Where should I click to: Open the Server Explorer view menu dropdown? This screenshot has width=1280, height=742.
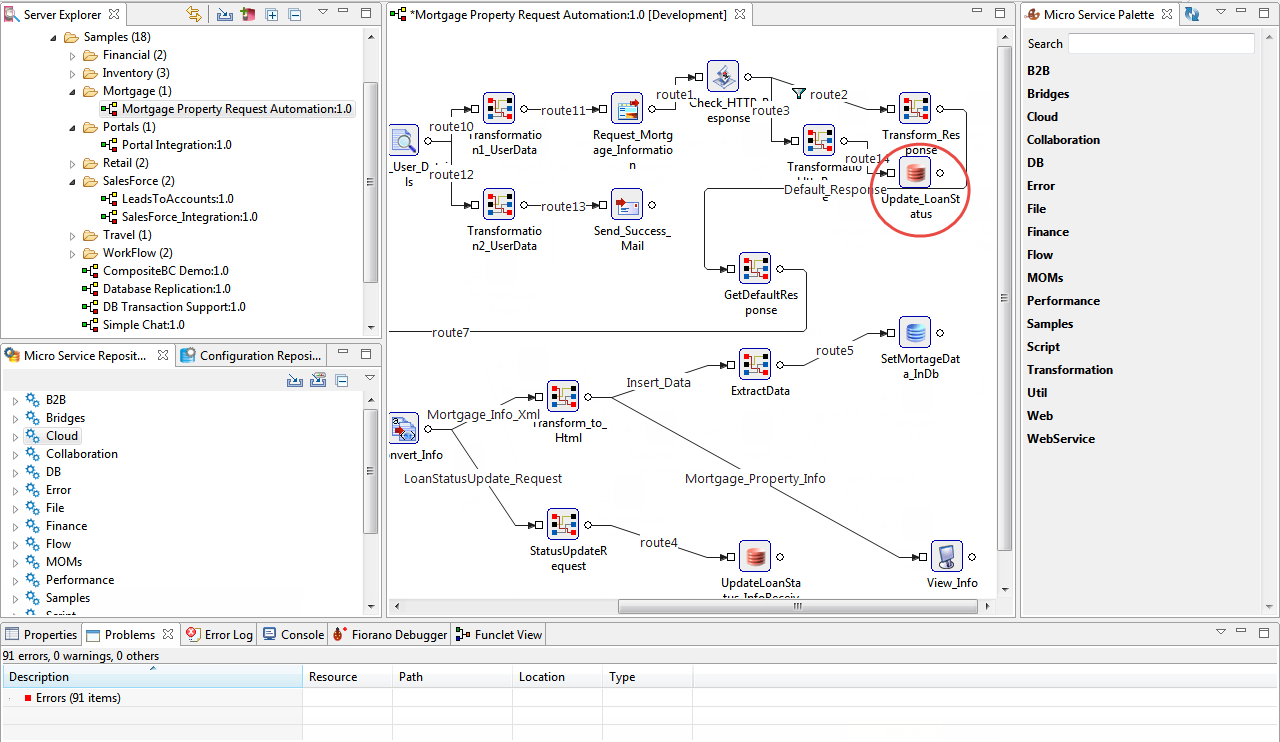pos(323,14)
